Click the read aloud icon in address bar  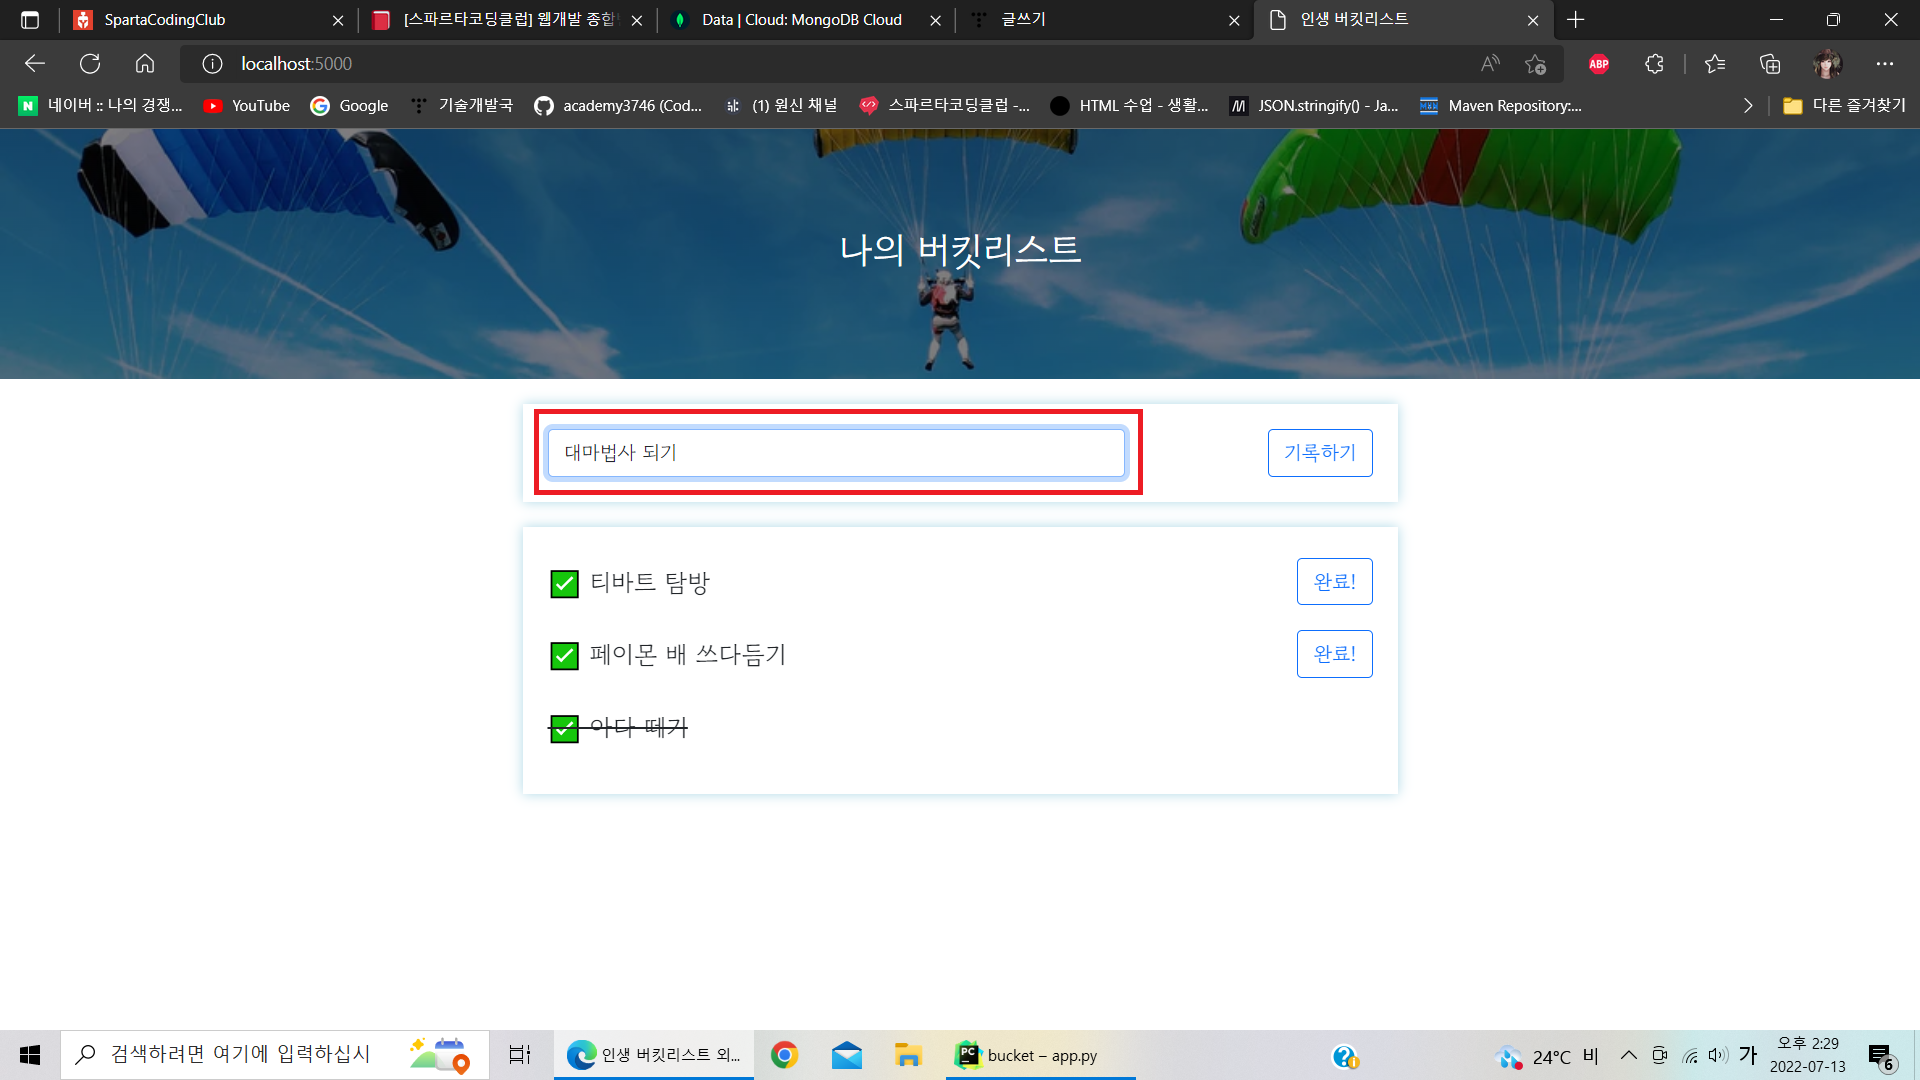[x=1490, y=64]
